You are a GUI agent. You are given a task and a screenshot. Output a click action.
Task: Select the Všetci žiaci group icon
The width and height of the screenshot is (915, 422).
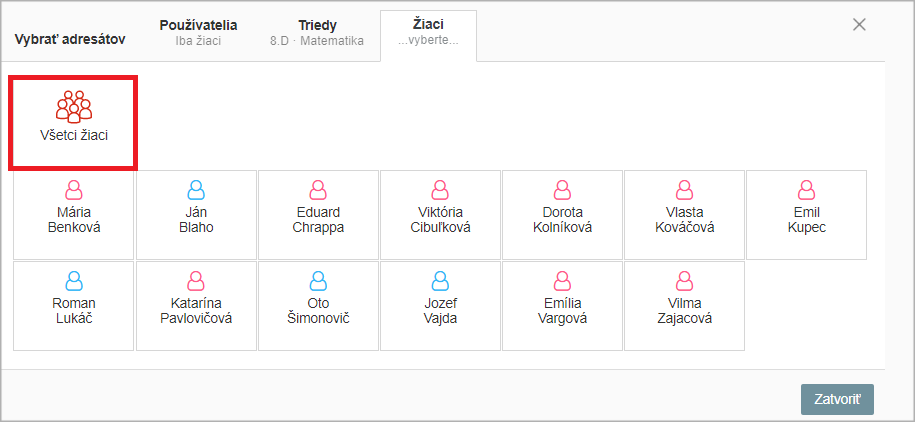(74, 107)
